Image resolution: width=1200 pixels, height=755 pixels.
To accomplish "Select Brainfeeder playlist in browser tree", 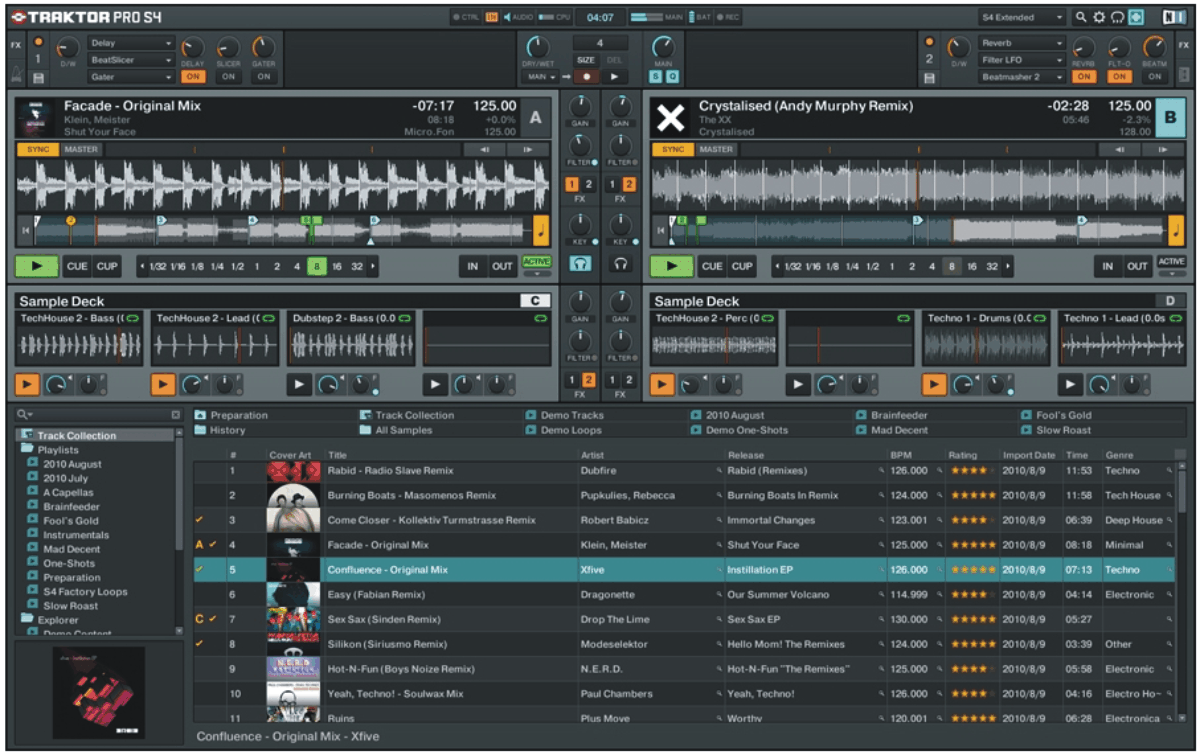I will pos(70,507).
